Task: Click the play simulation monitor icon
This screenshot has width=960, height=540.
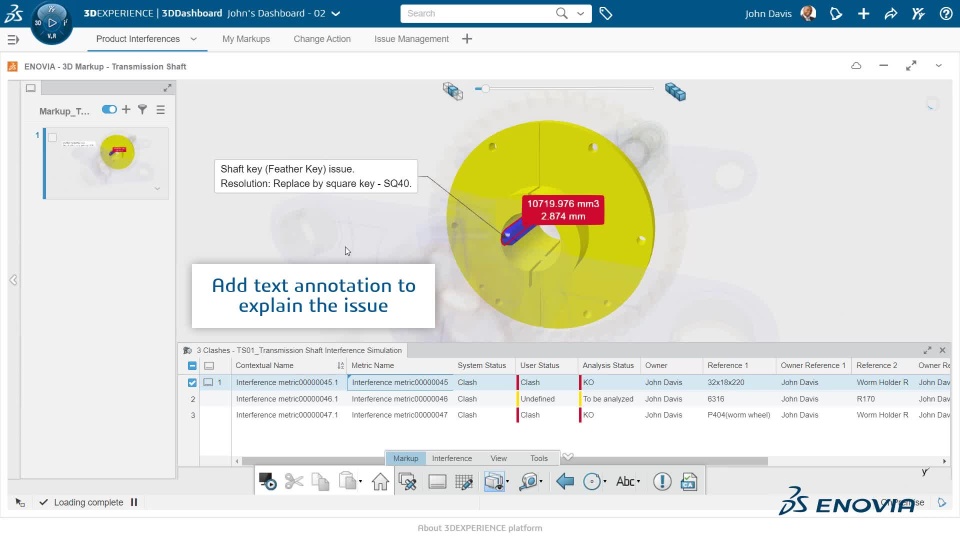Action: click(x=267, y=482)
